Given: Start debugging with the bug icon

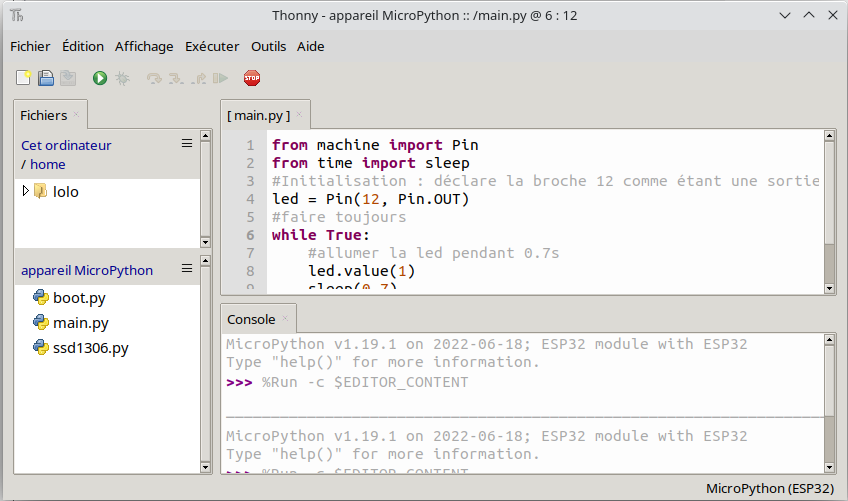Looking at the screenshot, I should click(x=122, y=78).
